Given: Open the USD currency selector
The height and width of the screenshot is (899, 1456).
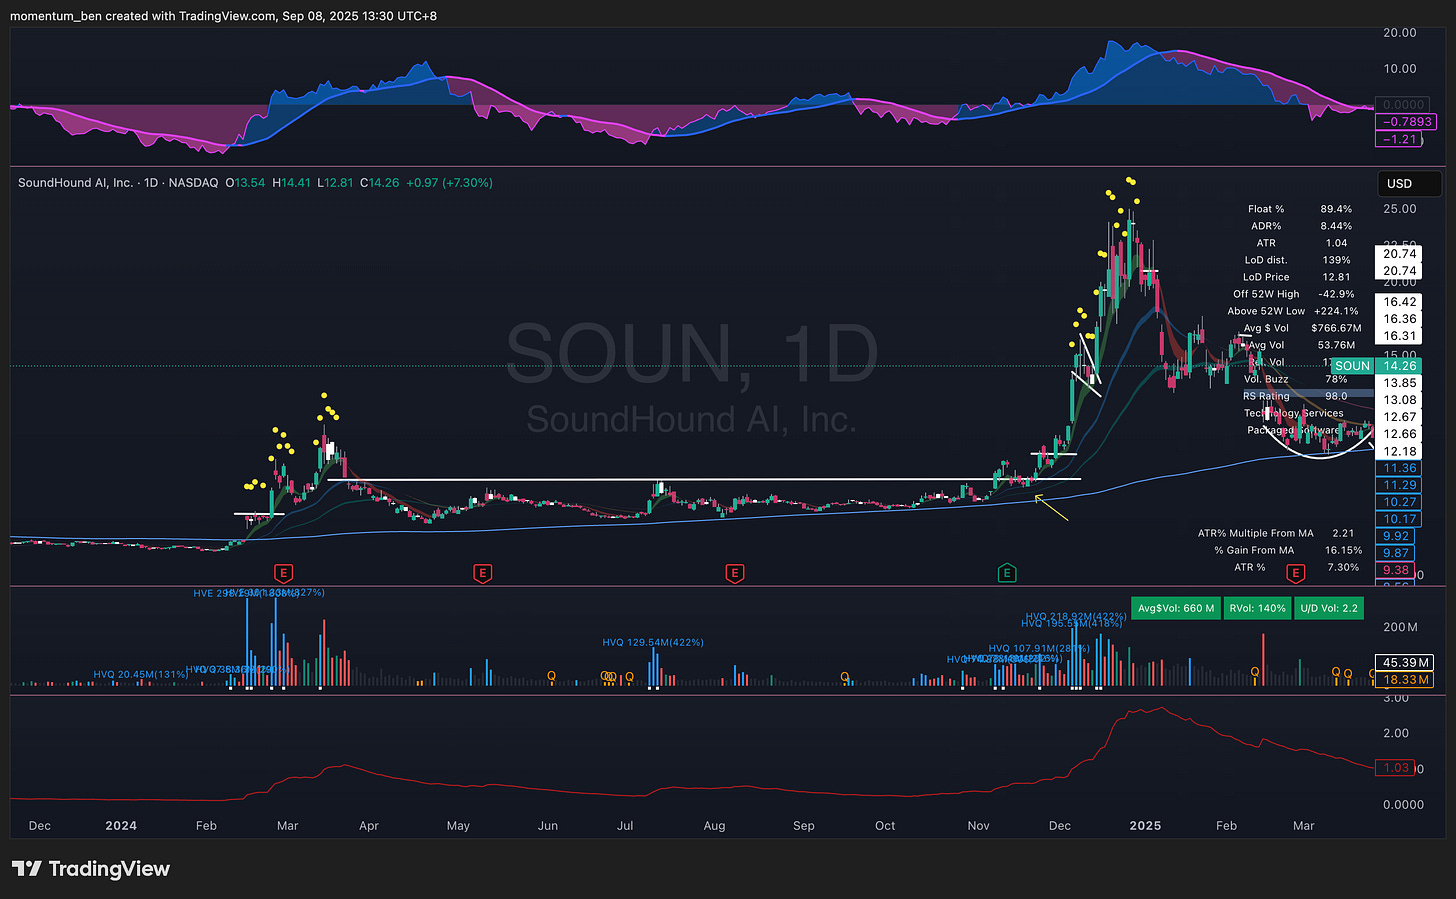Looking at the screenshot, I should (x=1409, y=183).
